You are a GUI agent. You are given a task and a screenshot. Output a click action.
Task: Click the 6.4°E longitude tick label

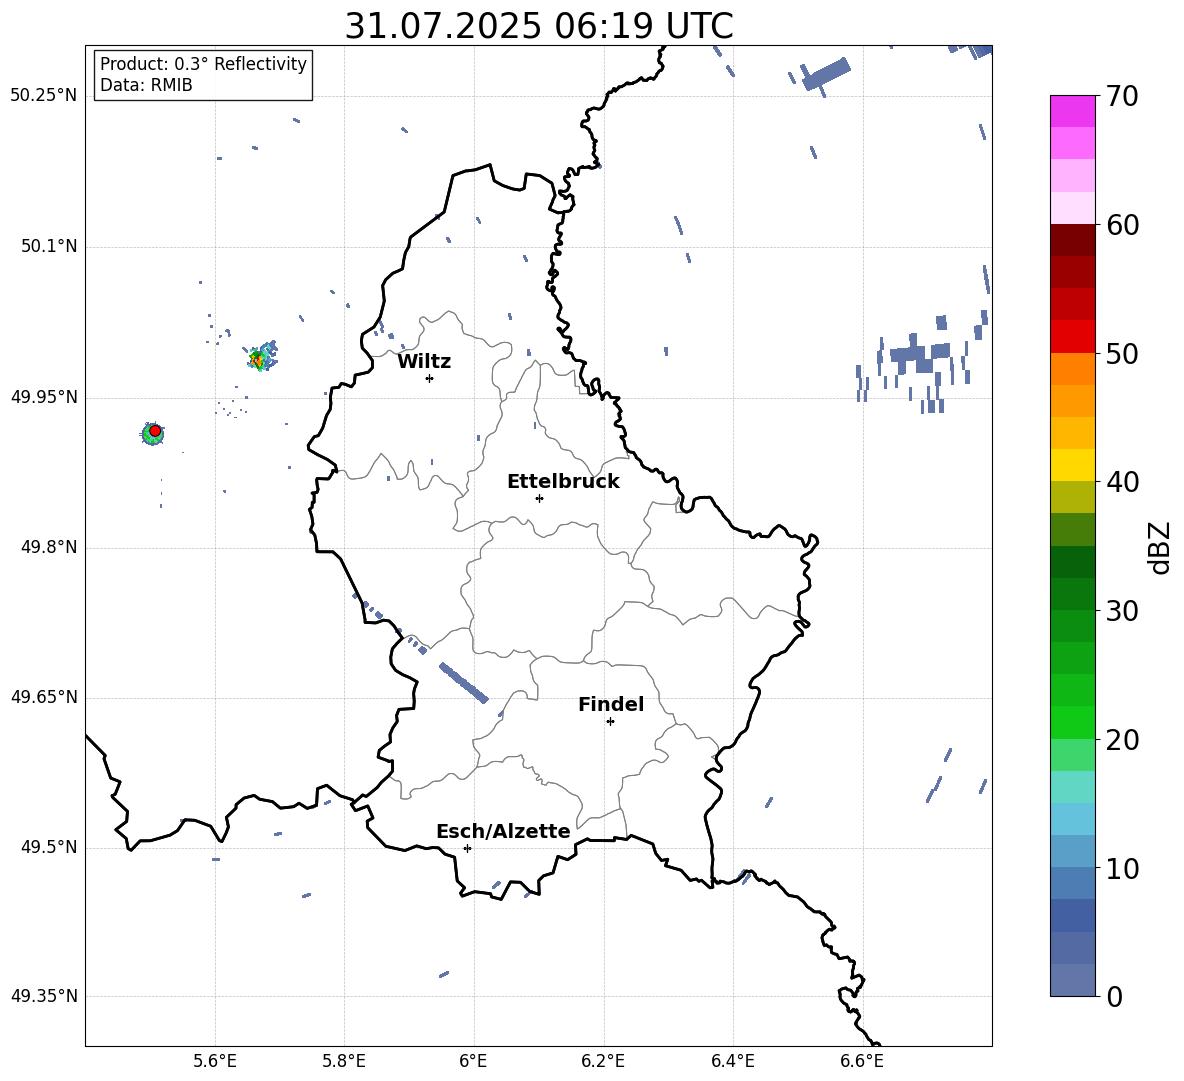pyautogui.click(x=732, y=1061)
